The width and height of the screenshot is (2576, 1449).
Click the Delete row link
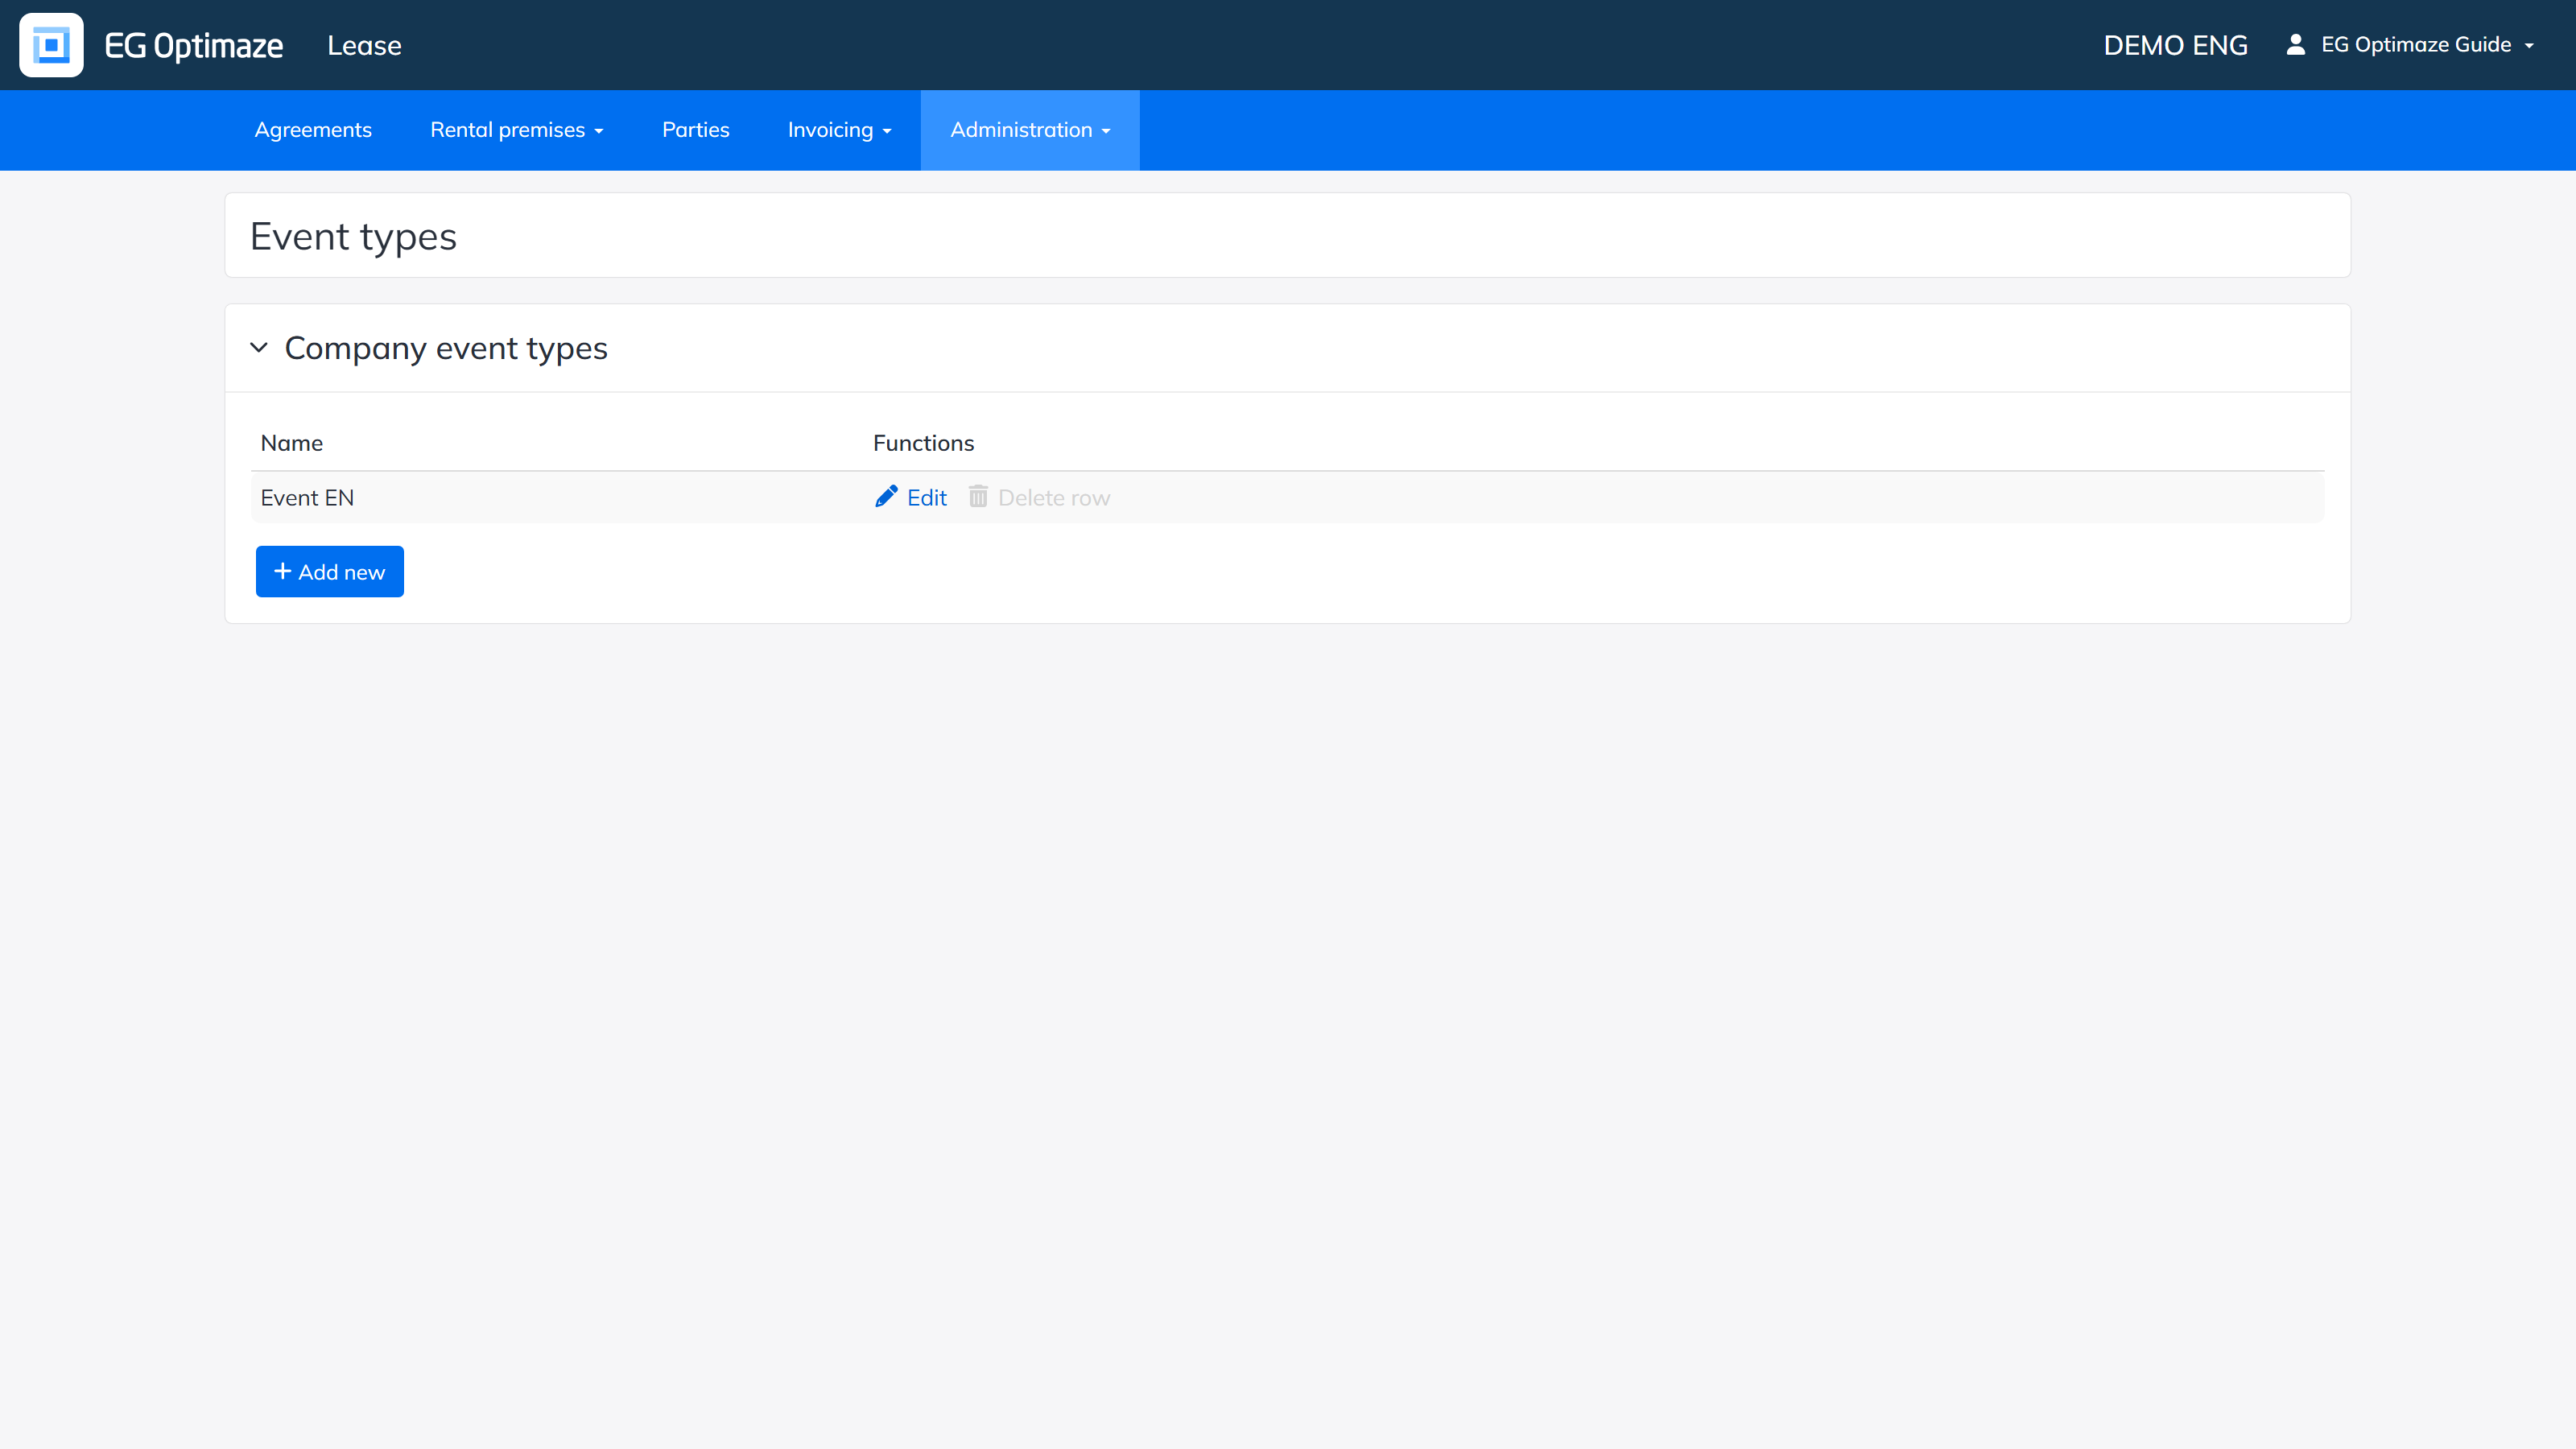click(x=1040, y=497)
